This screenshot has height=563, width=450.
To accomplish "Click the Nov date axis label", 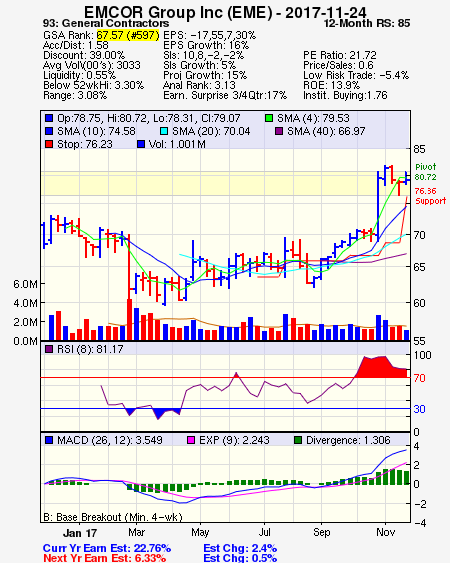I will pos(385,532).
